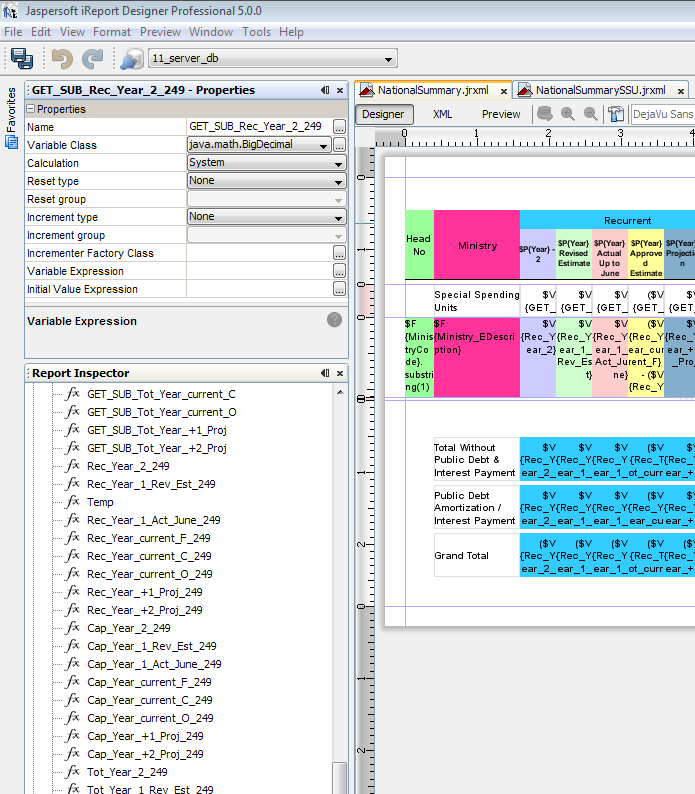Open the Edit menu
The image size is (695, 794).
coord(41,32)
